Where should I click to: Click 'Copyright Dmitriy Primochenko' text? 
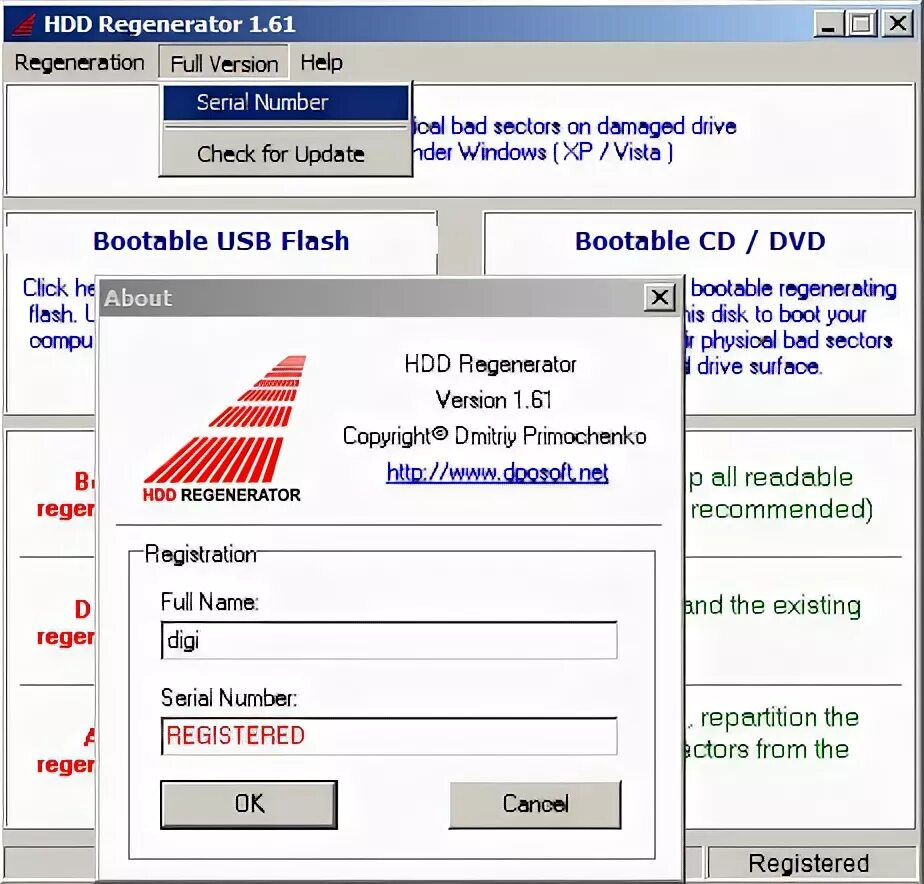click(494, 436)
